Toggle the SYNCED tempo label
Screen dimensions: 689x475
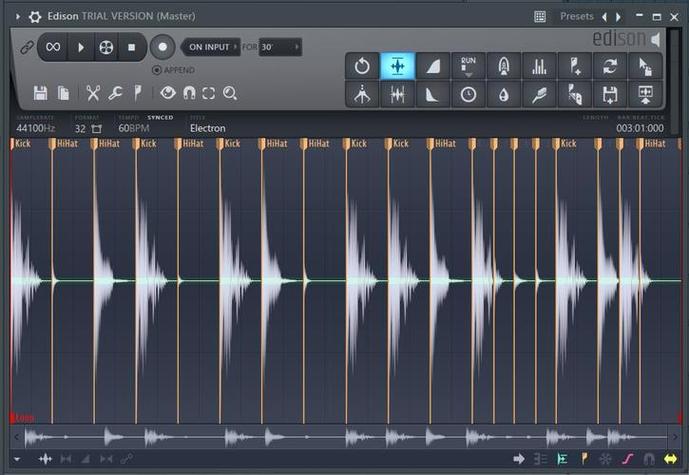coord(160,117)
